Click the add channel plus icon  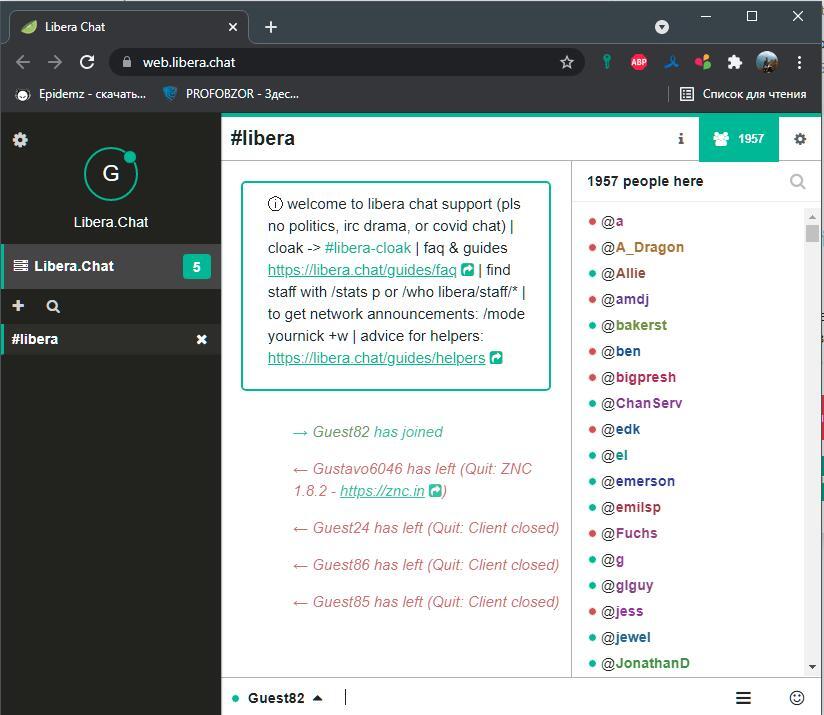[18, 306]
